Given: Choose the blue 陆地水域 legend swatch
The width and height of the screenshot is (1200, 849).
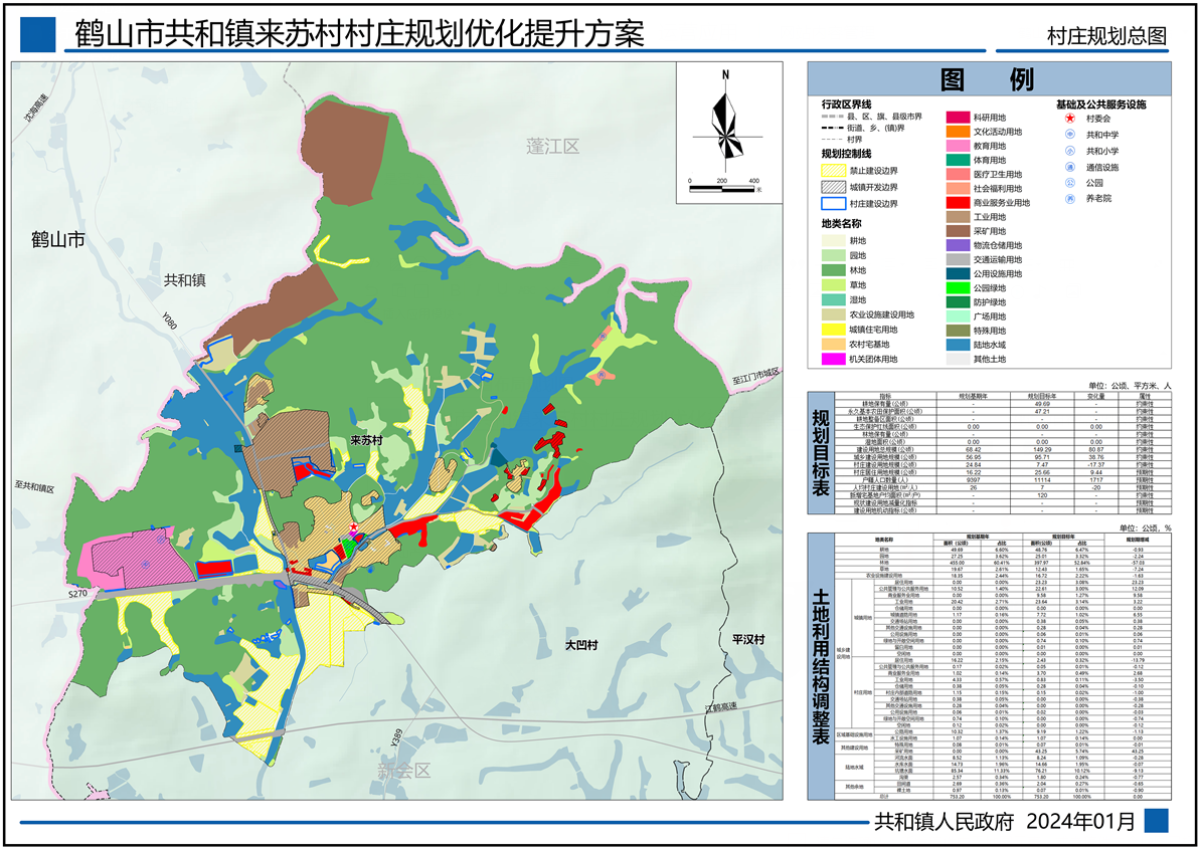Looking at the screenshot, I should pyautogui.click(x=960, y=344).
